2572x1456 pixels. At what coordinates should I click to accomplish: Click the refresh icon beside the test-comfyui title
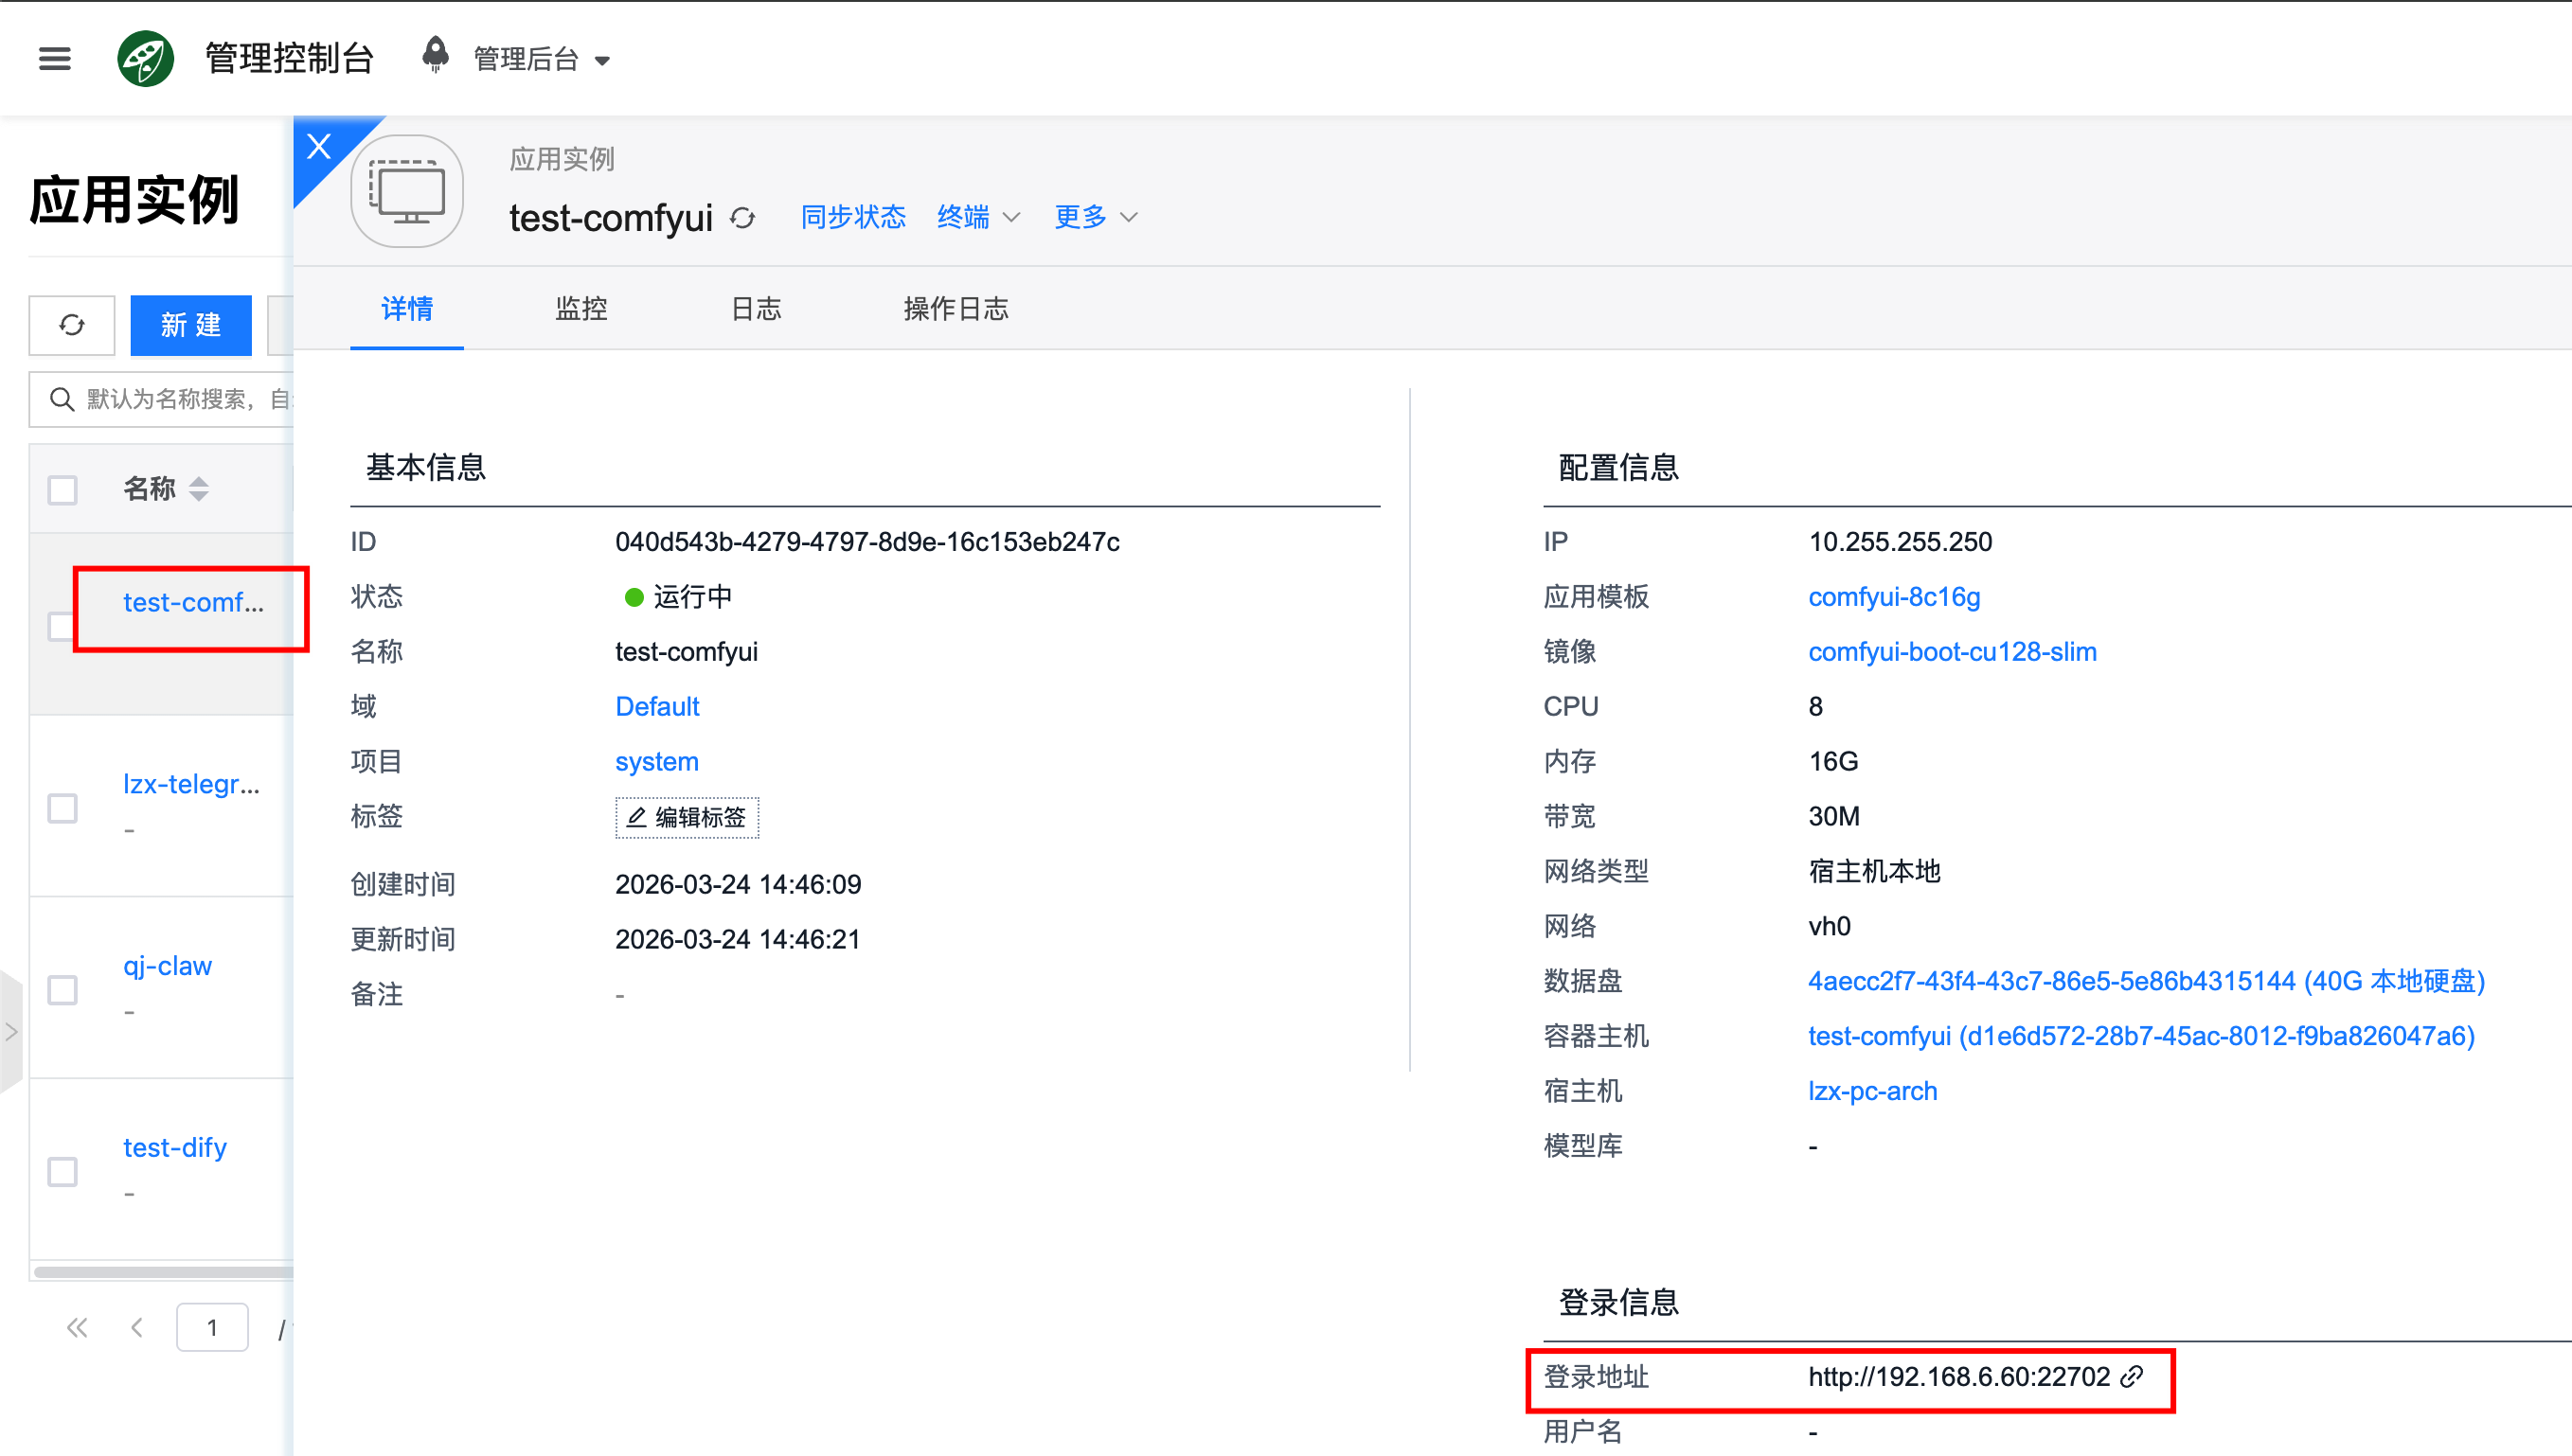tap(742, 218)
